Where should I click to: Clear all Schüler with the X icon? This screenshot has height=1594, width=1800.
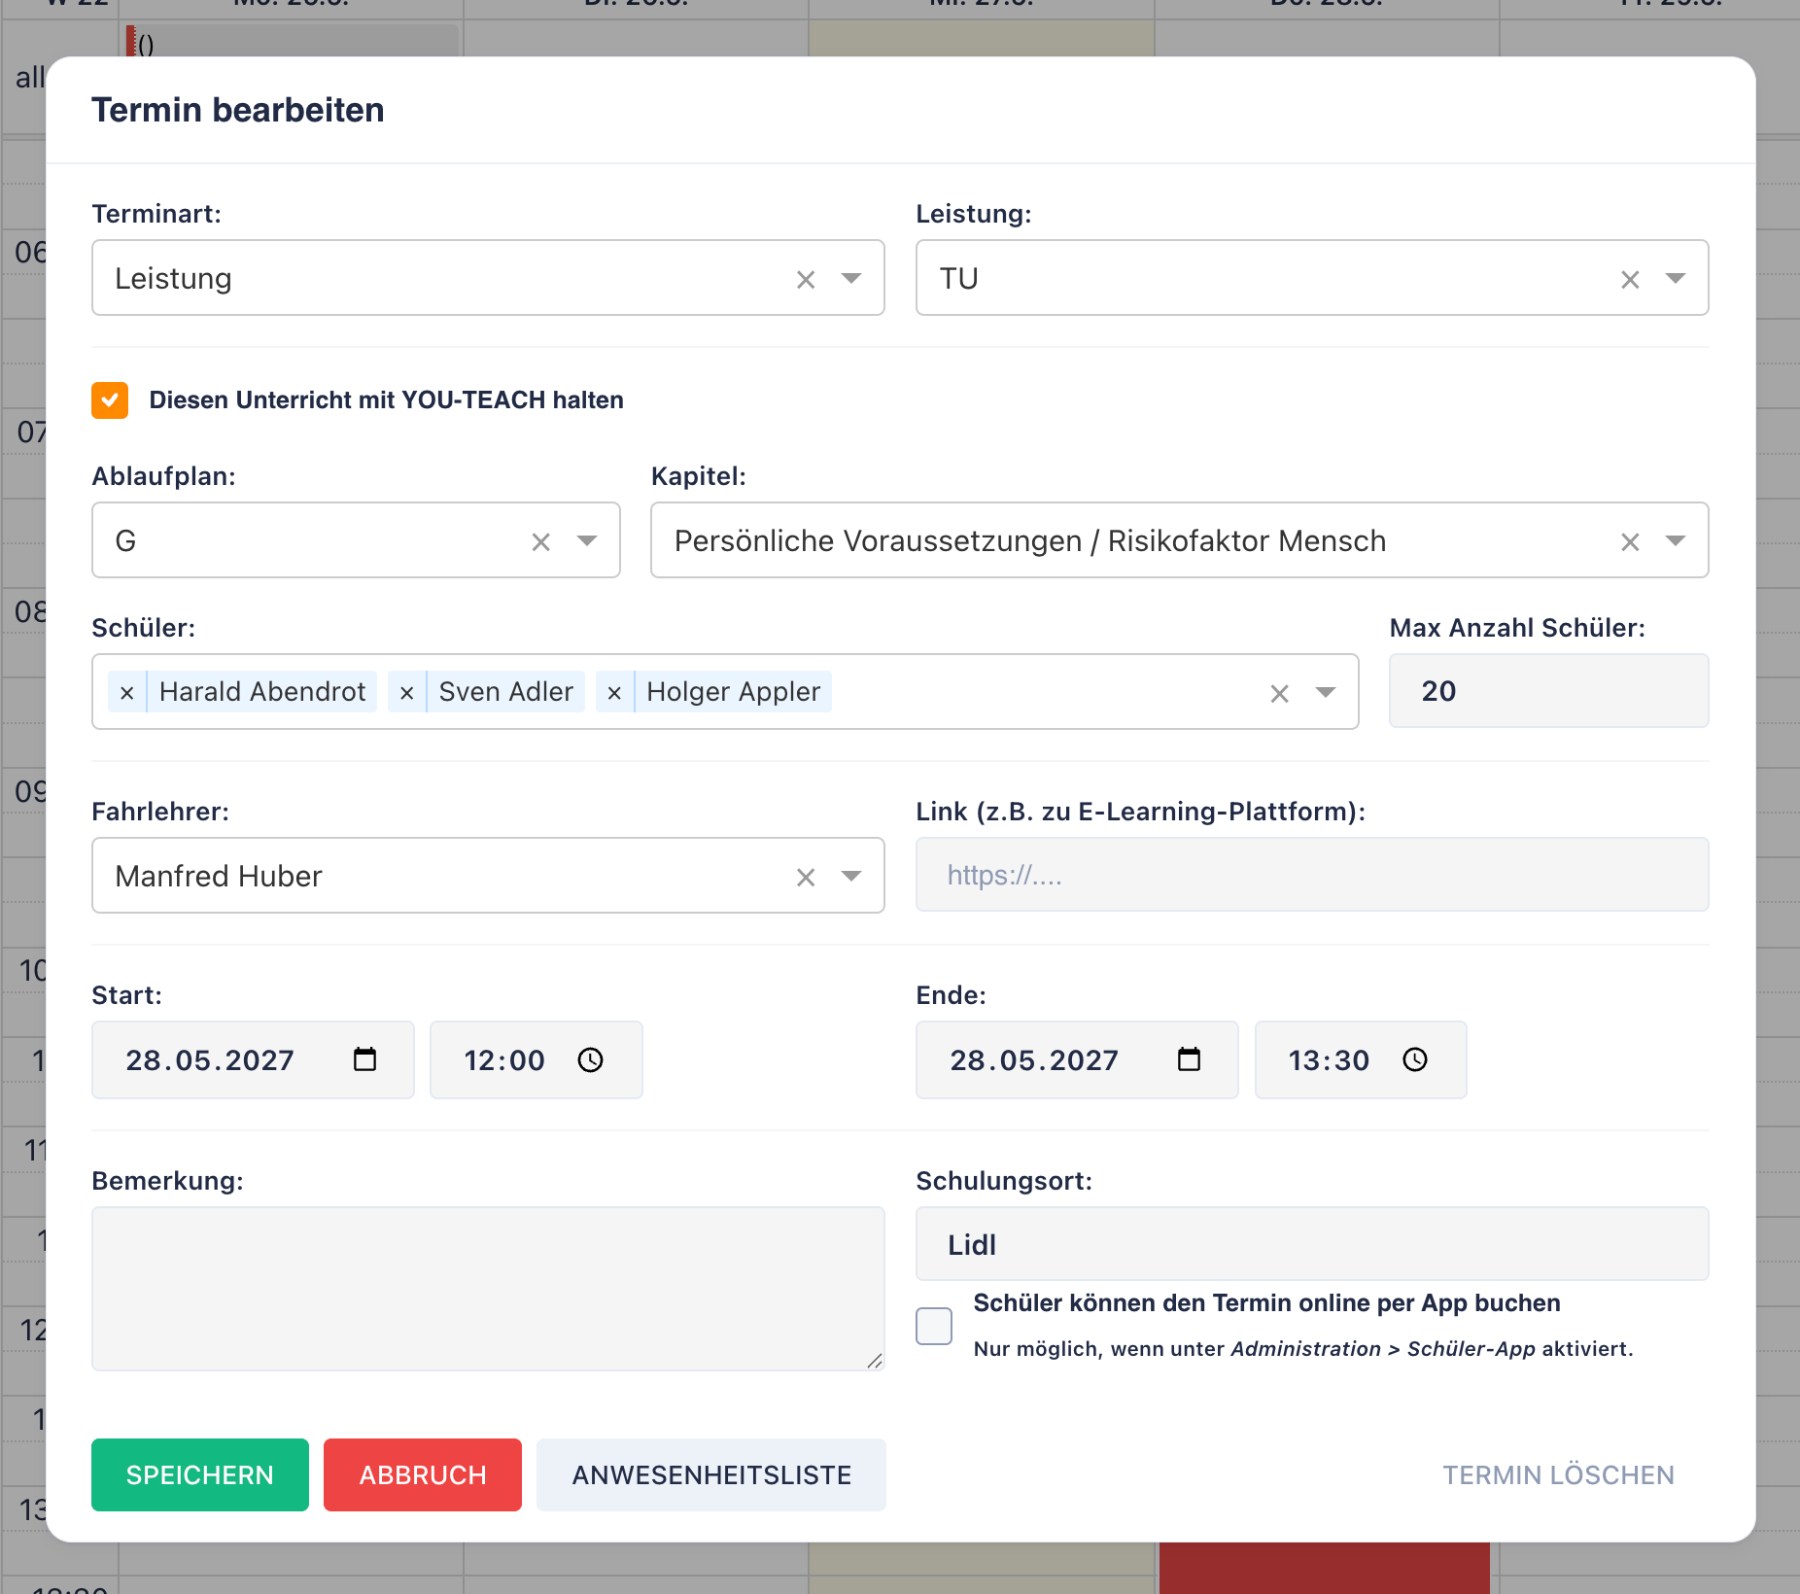[1279, 693]
